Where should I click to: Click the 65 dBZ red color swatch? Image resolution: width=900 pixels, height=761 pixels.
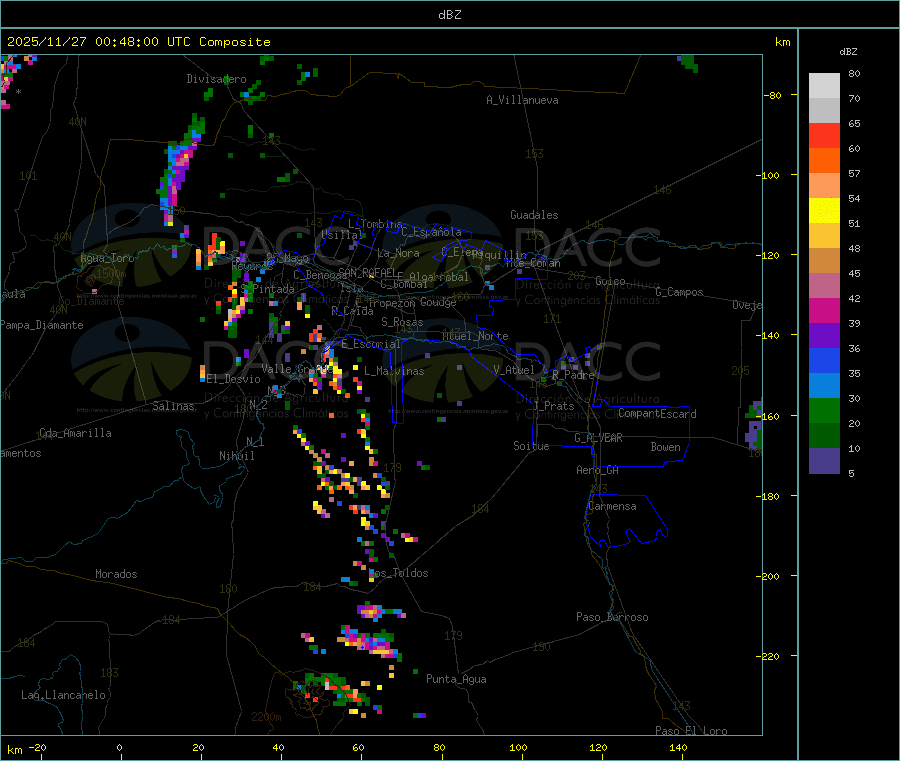(x=824, y=135)
